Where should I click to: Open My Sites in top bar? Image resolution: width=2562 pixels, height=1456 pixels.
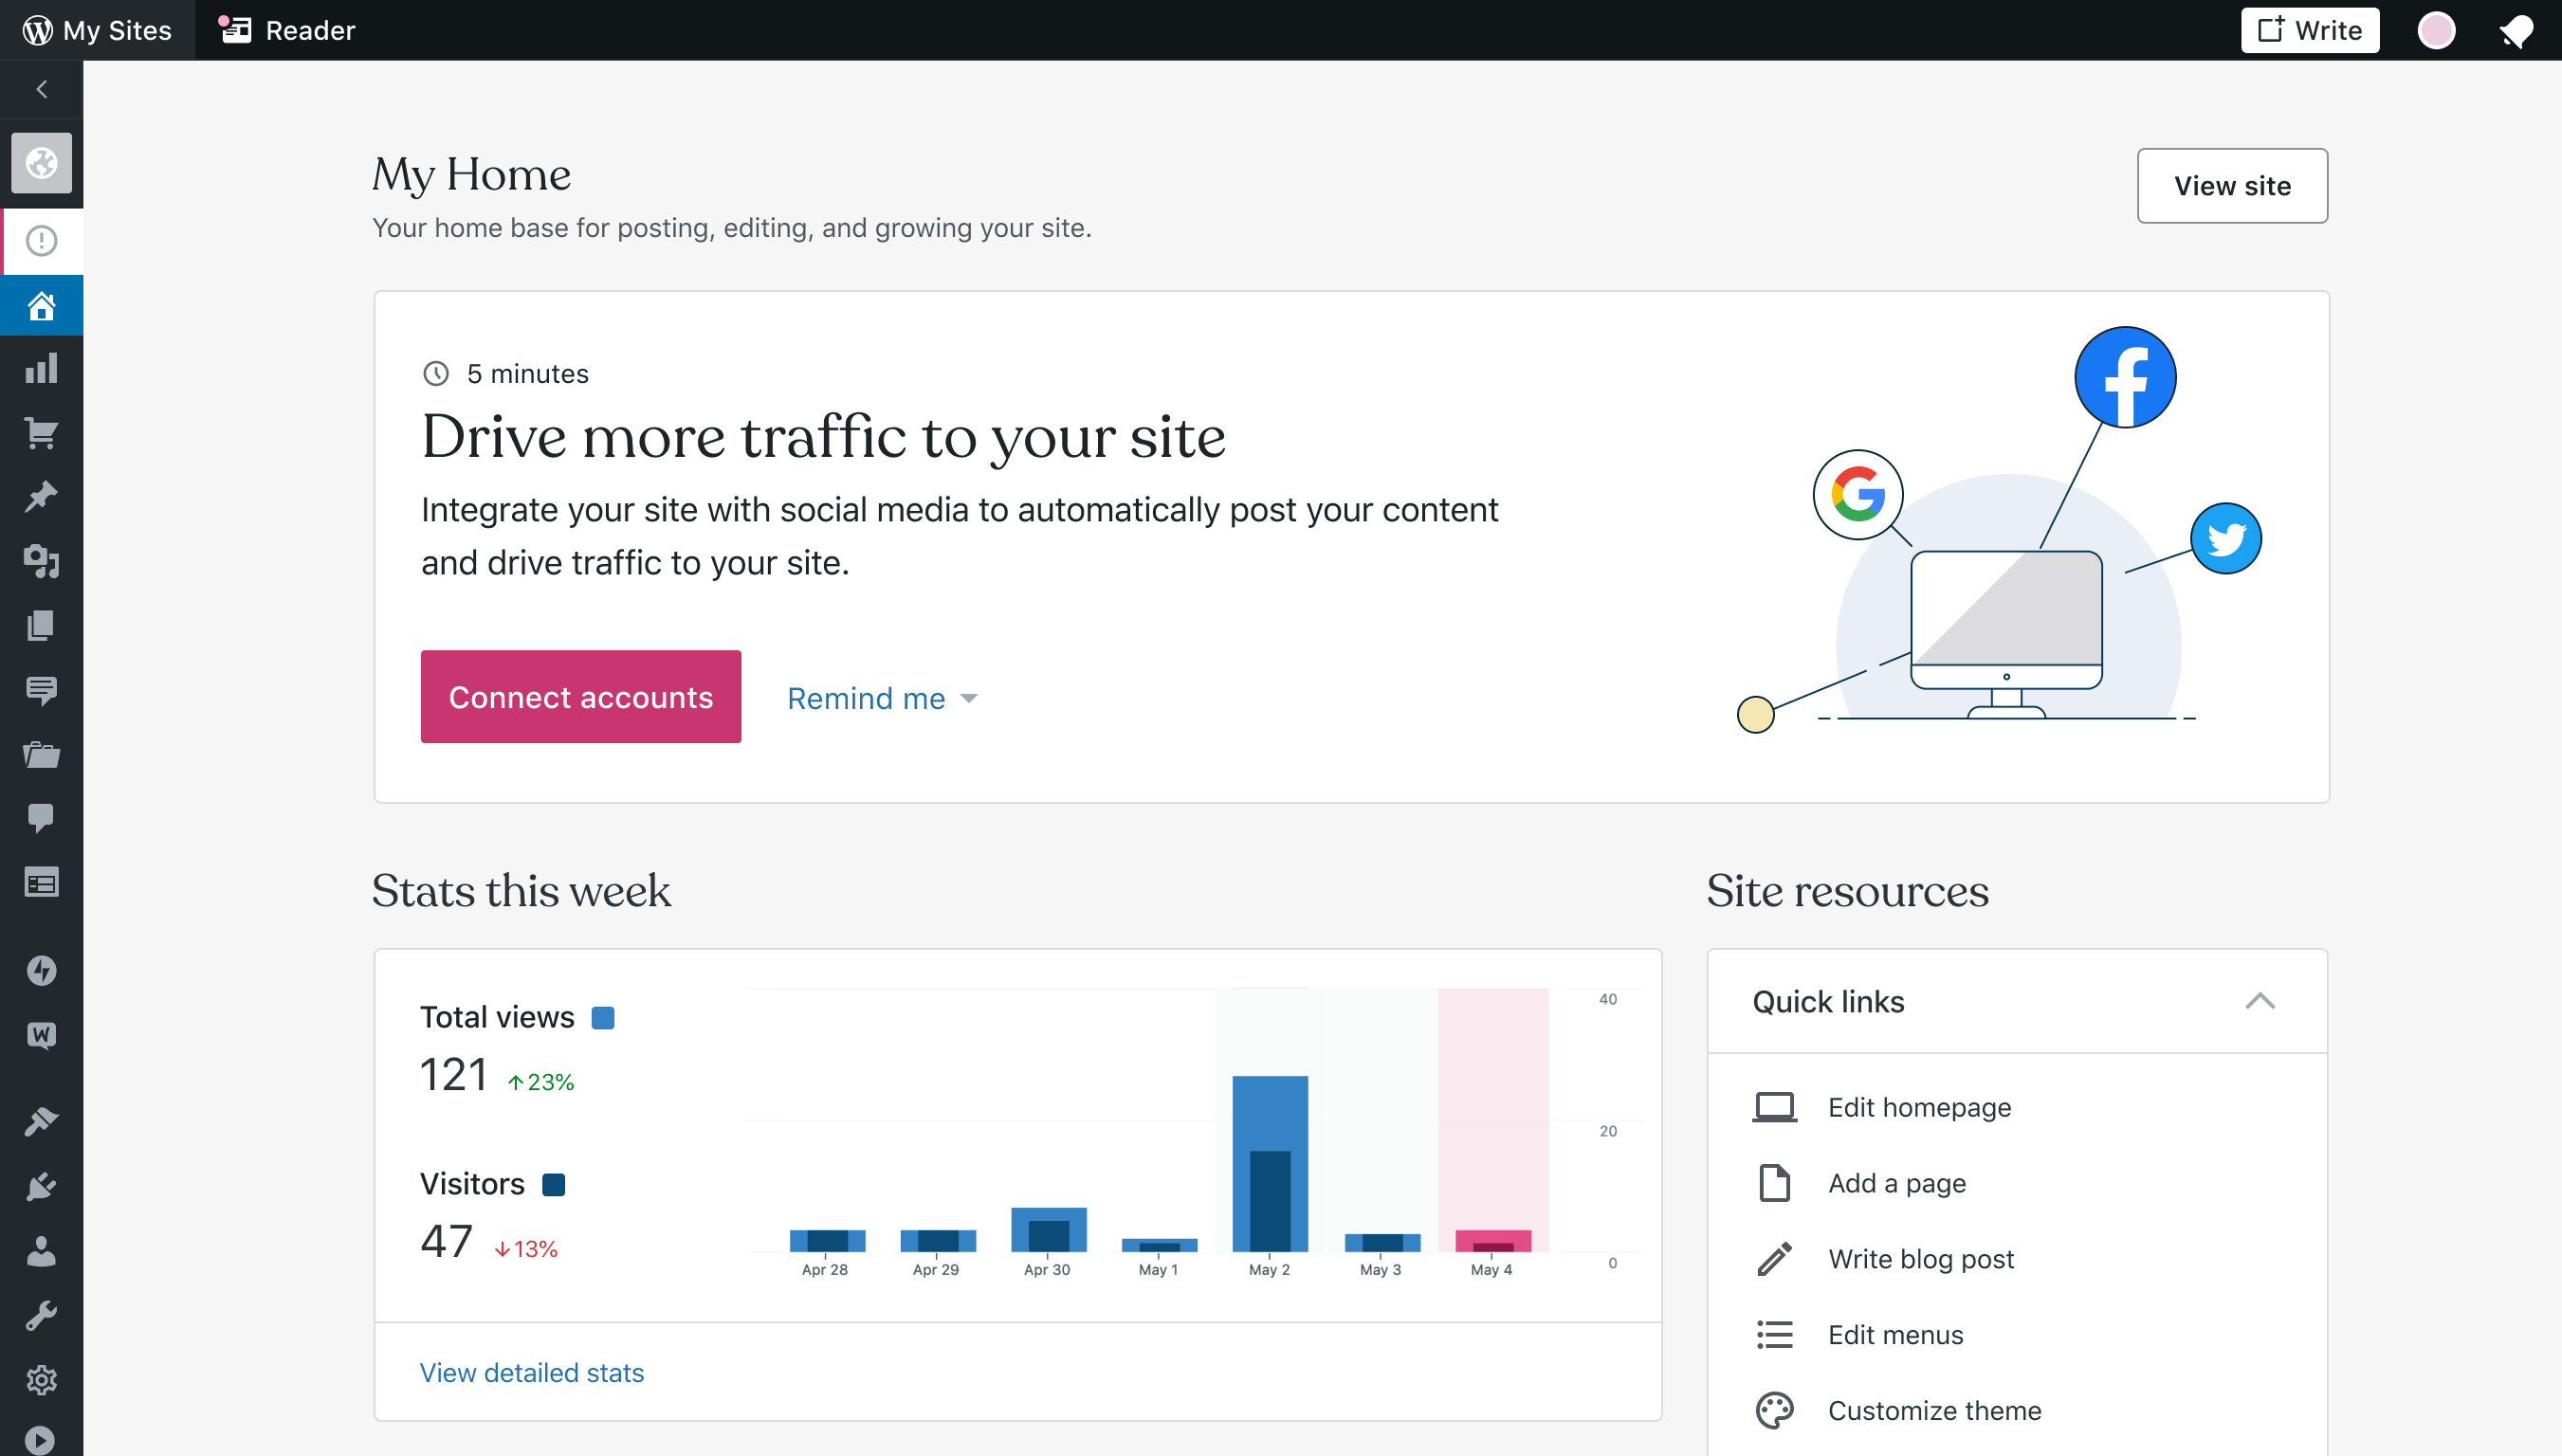point(98,31)
